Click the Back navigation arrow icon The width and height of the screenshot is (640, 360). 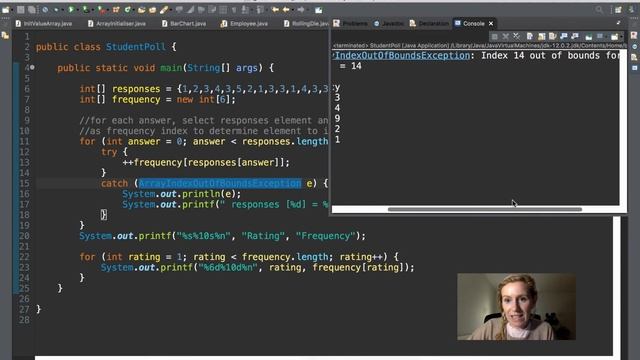[x=286, y=9]
